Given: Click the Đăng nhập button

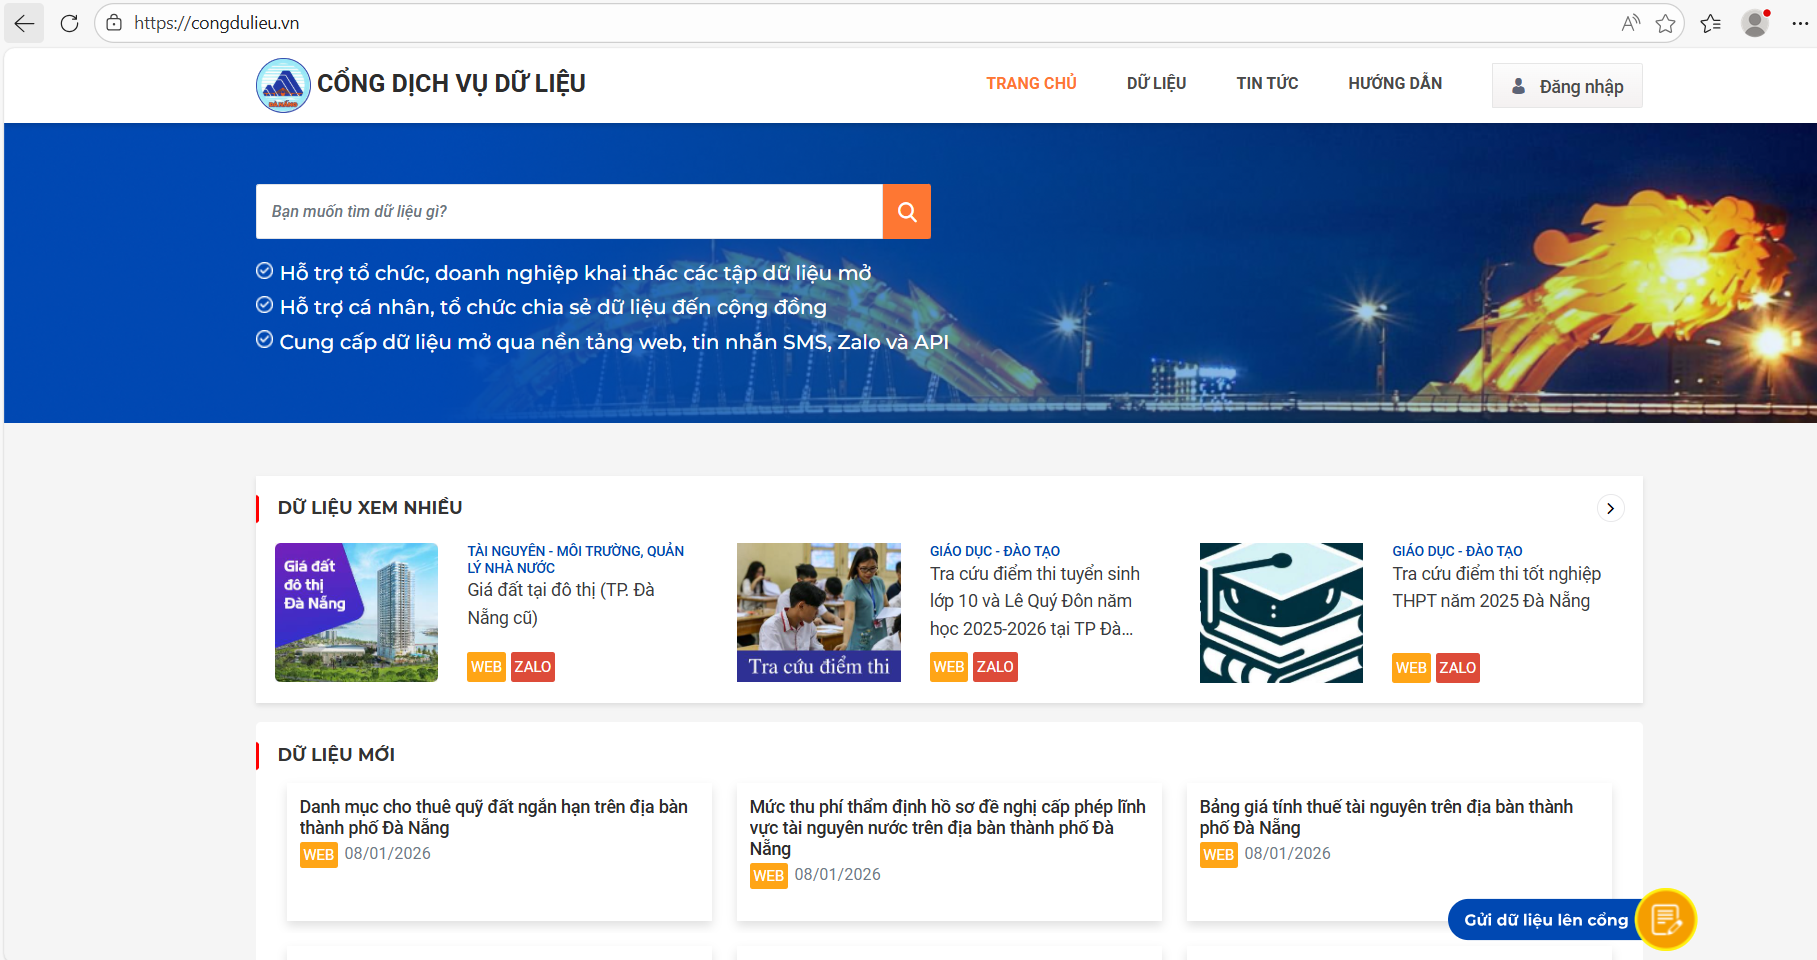Looking at the screenshot, I should pyautogui.click(x=1566, y=86).
